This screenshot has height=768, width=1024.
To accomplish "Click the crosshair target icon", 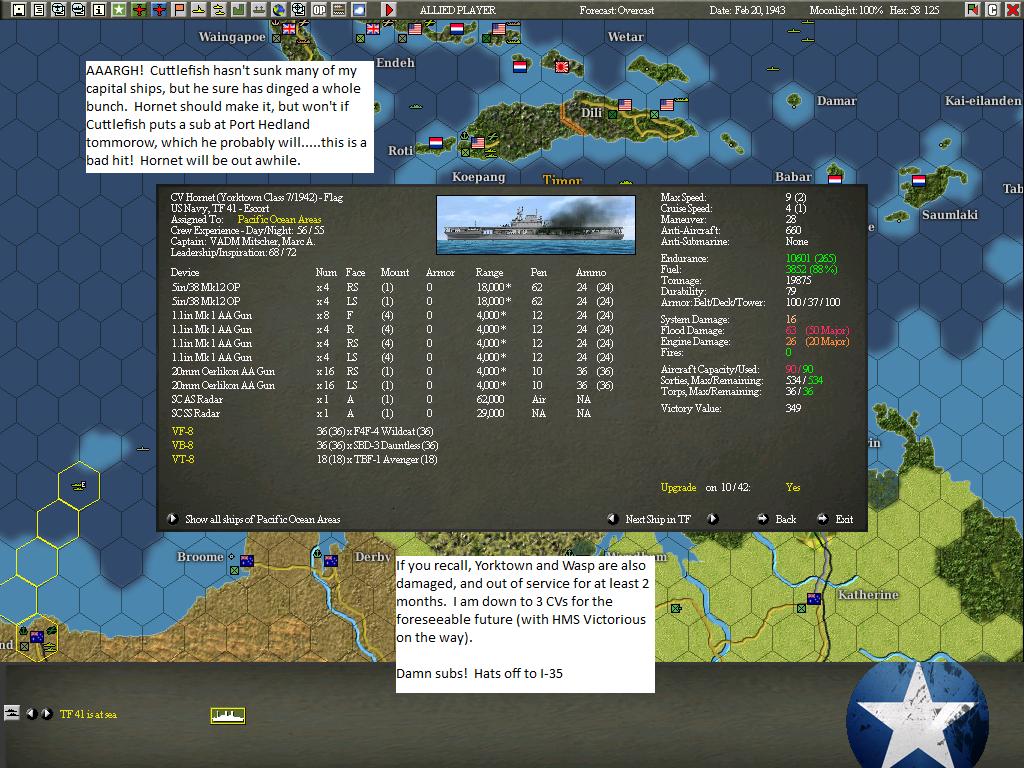I will 298,10.
